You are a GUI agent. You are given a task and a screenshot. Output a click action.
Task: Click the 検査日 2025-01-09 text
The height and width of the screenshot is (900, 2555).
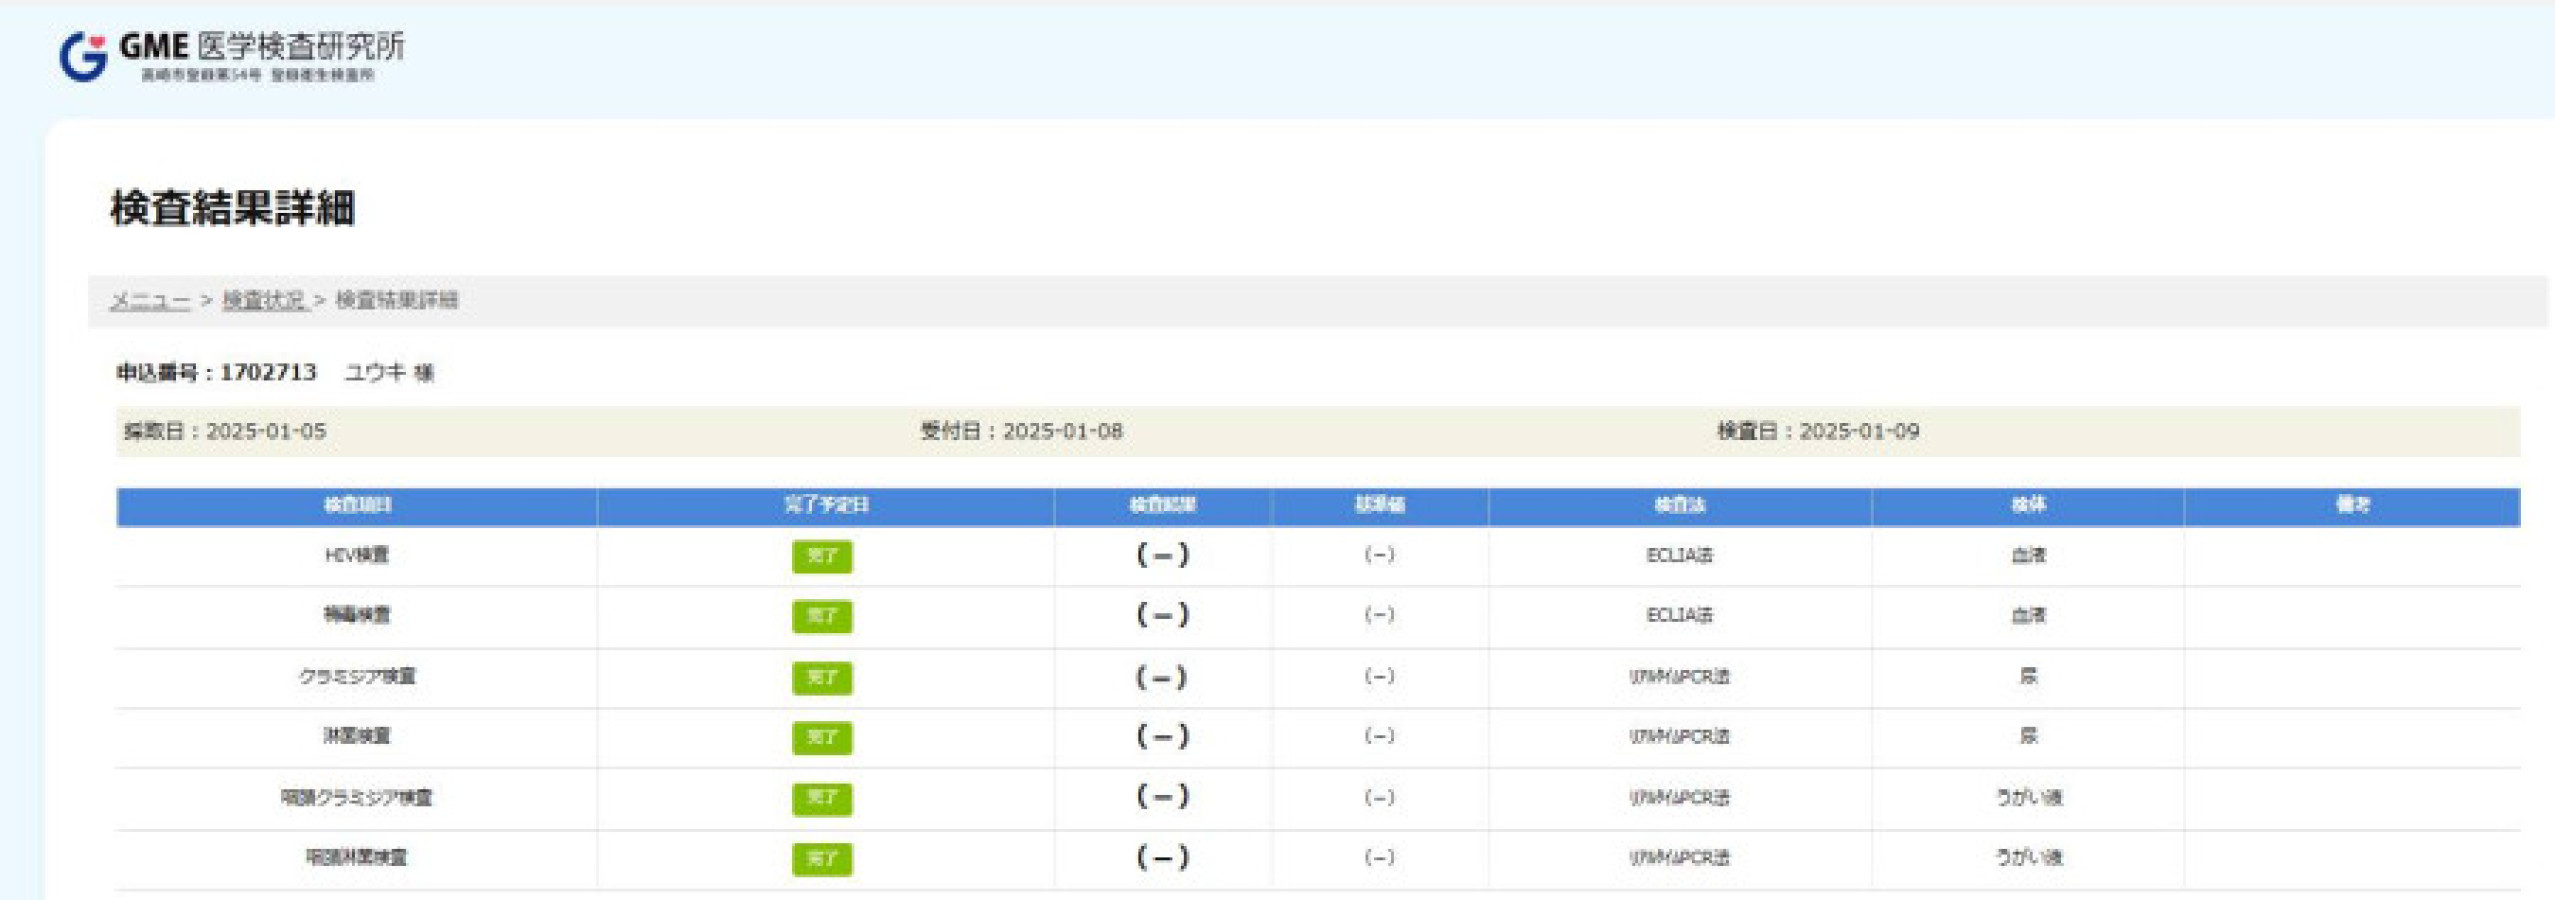[x=1818, y=431]
